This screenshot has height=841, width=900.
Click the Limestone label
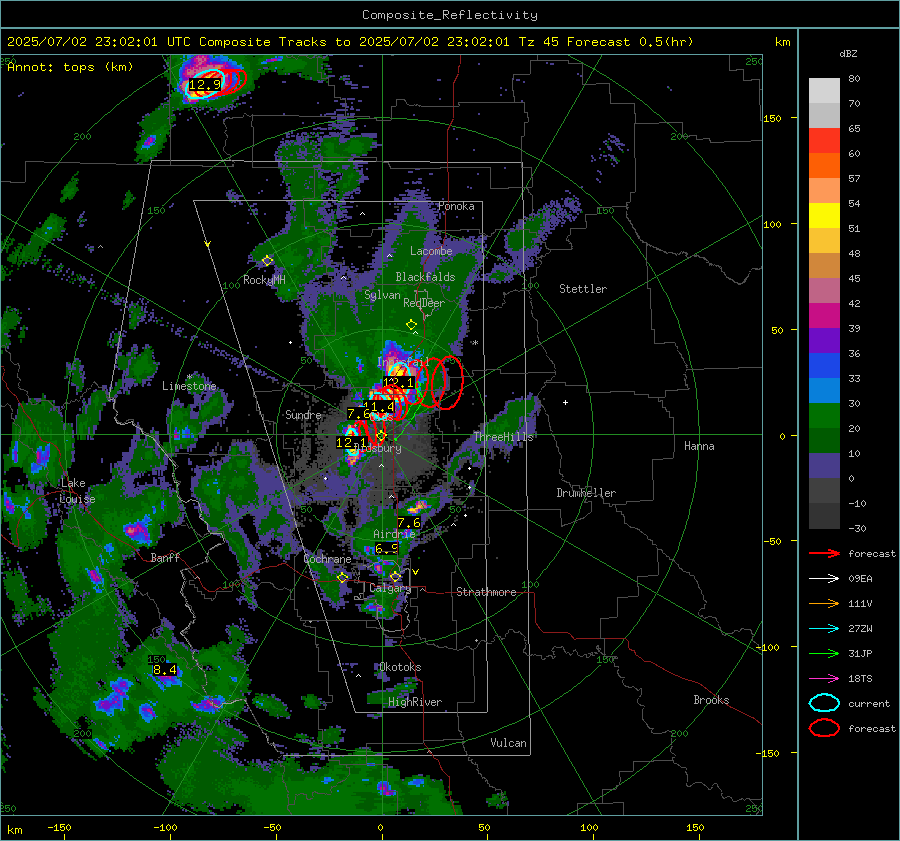[x=189, y=386]
